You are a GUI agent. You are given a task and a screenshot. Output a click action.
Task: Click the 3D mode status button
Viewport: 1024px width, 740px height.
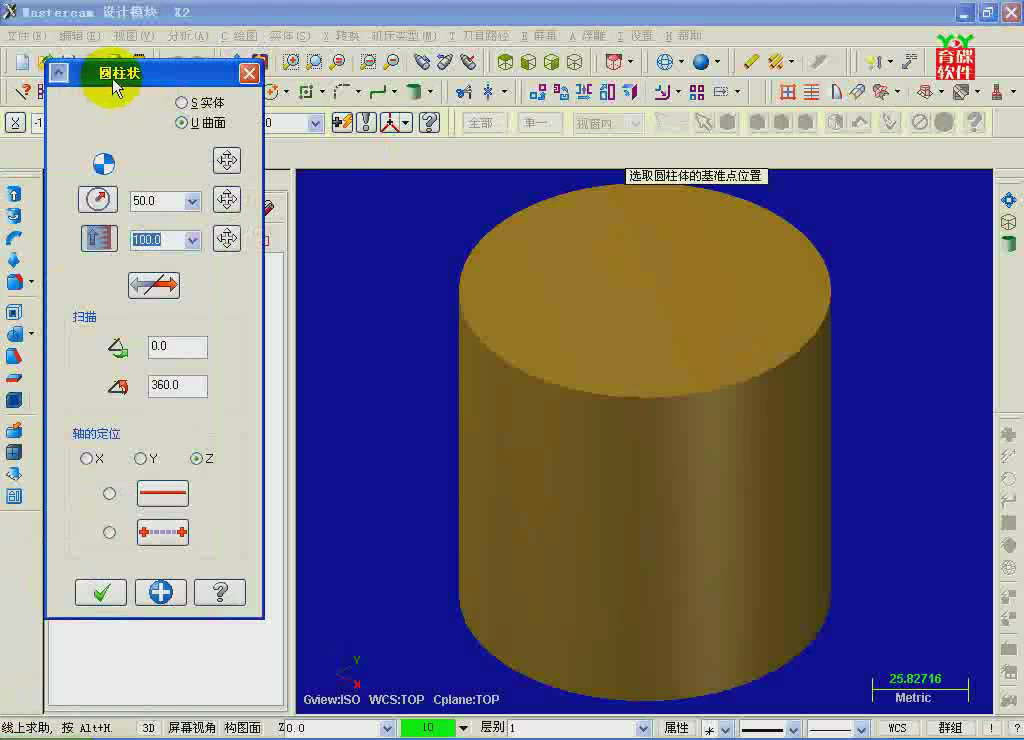click(149, 728)
